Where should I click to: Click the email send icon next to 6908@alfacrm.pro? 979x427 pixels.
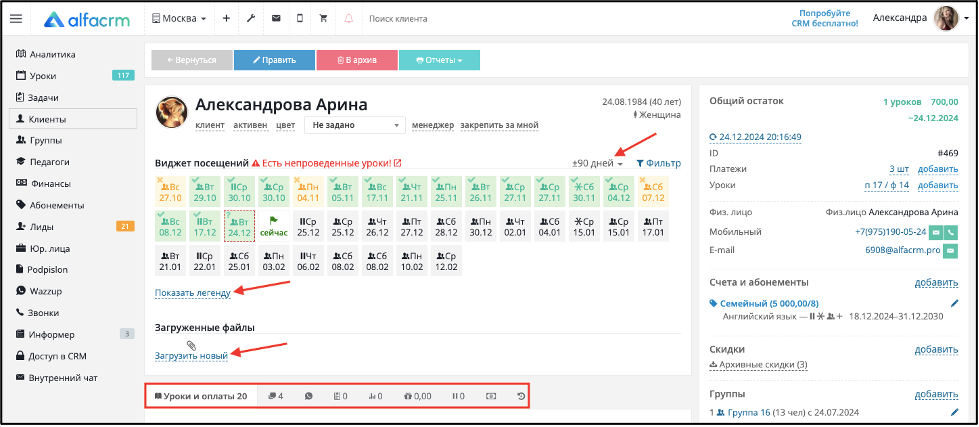click(950, 250)
